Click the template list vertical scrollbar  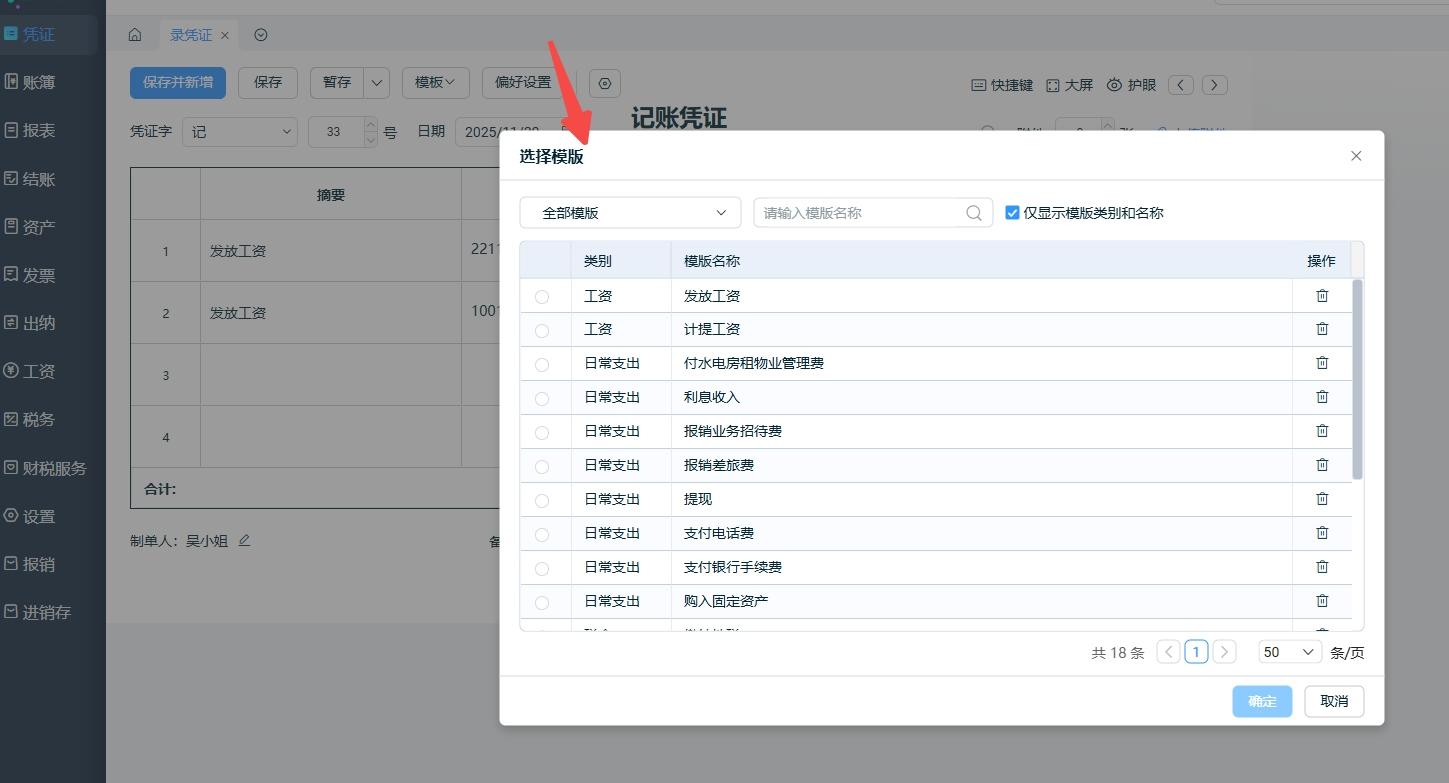click(1357, 379)
